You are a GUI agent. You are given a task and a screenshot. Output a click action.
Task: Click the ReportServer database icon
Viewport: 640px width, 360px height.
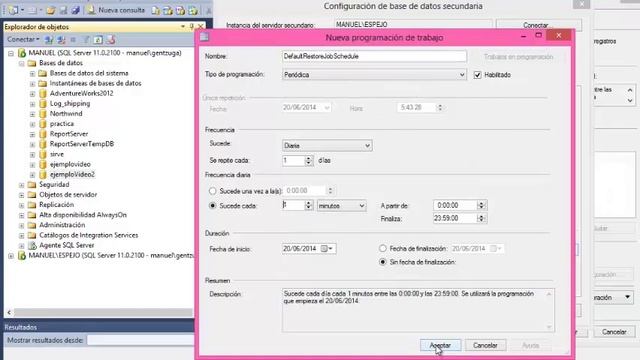tap(43, 134)
